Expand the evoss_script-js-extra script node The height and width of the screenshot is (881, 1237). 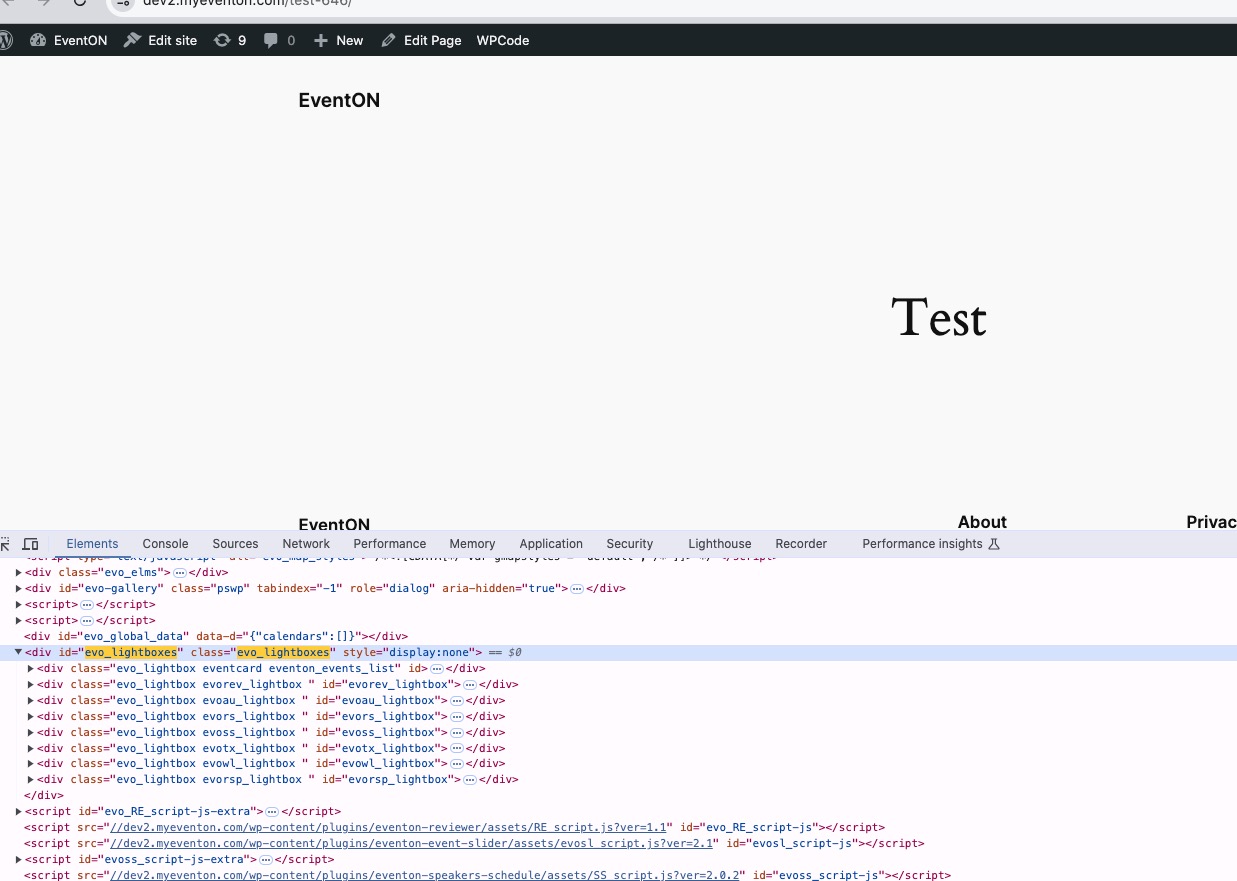coord(18,859)
